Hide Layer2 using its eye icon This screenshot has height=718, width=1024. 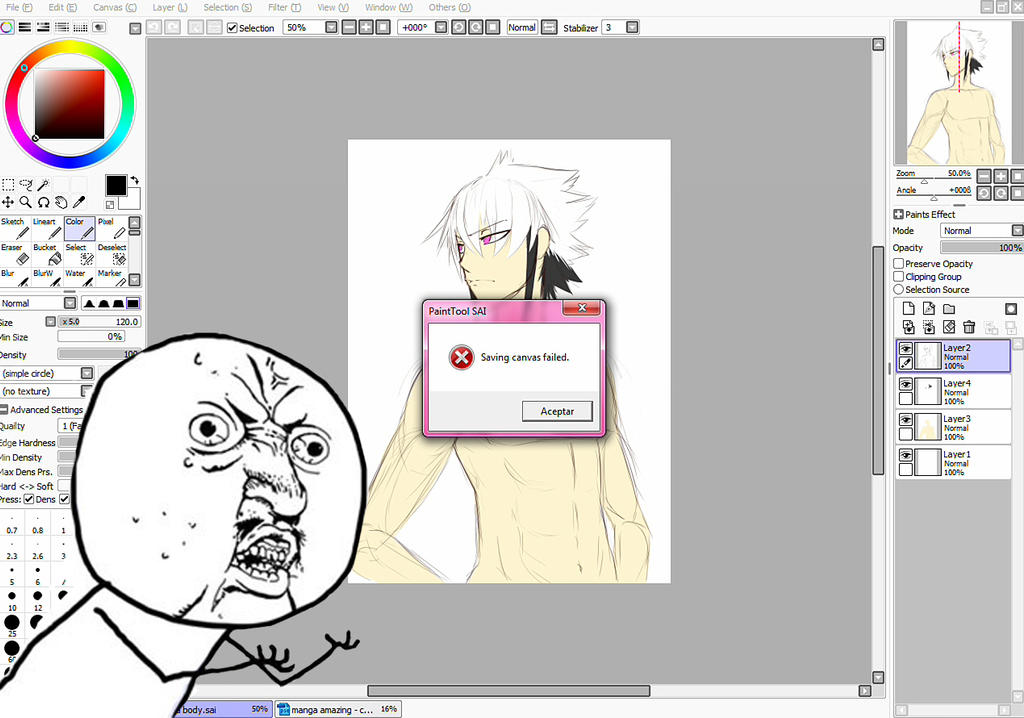906,348
